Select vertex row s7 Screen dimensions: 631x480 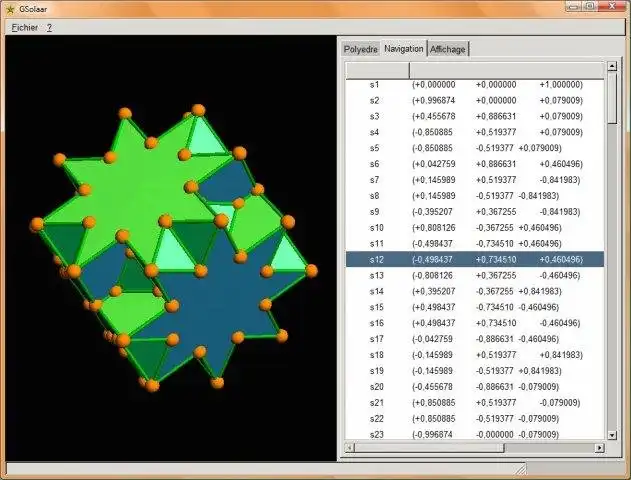coord(475,180)
